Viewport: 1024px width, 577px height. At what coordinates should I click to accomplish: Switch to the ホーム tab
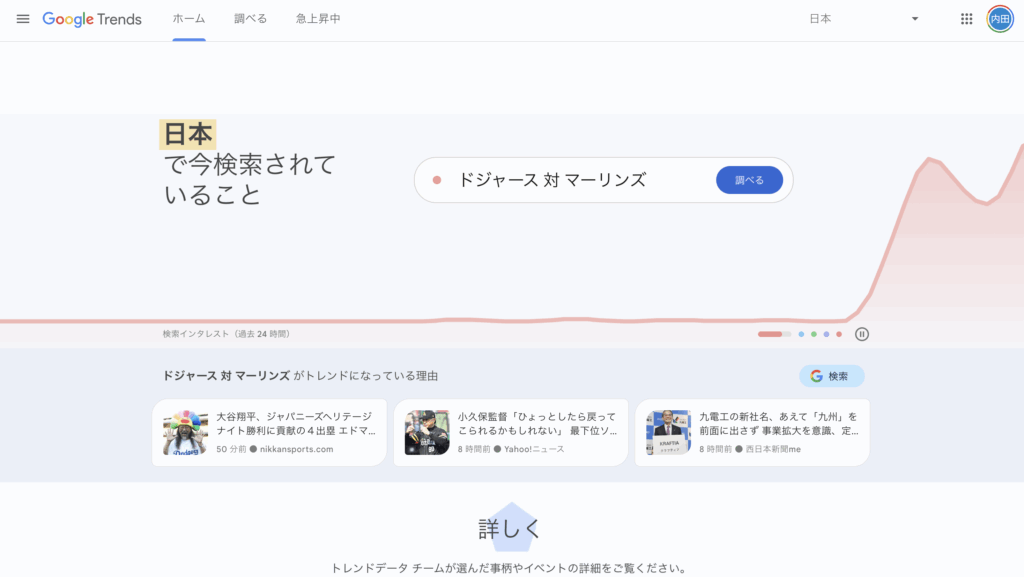point(189,19)
